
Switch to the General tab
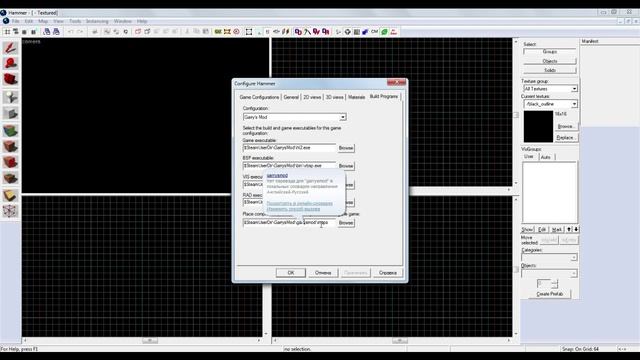click(291, 97)
